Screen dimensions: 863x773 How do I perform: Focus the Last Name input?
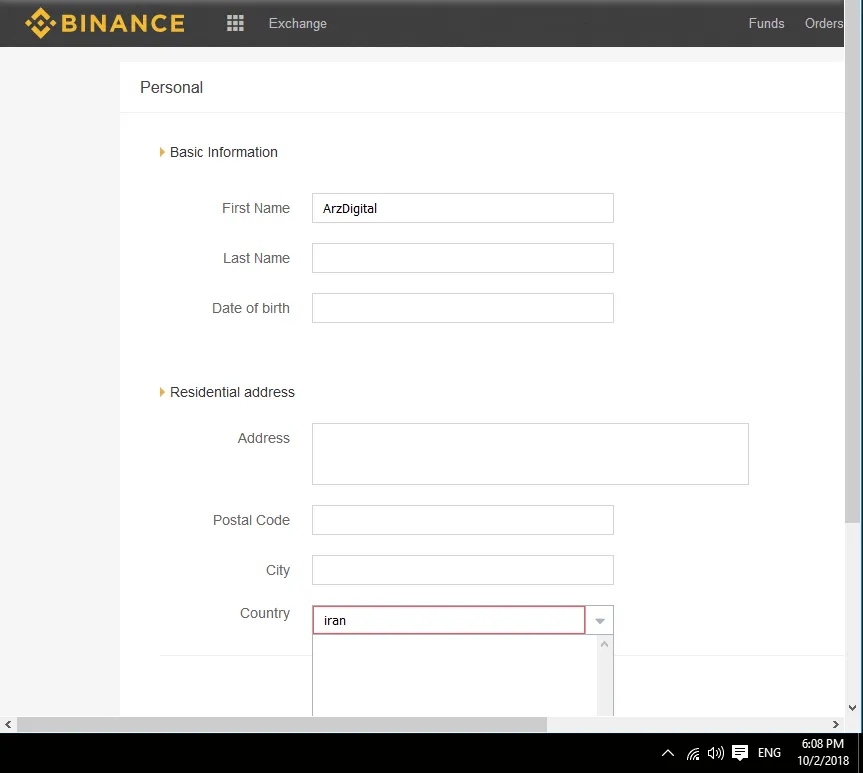coord(462,258)
